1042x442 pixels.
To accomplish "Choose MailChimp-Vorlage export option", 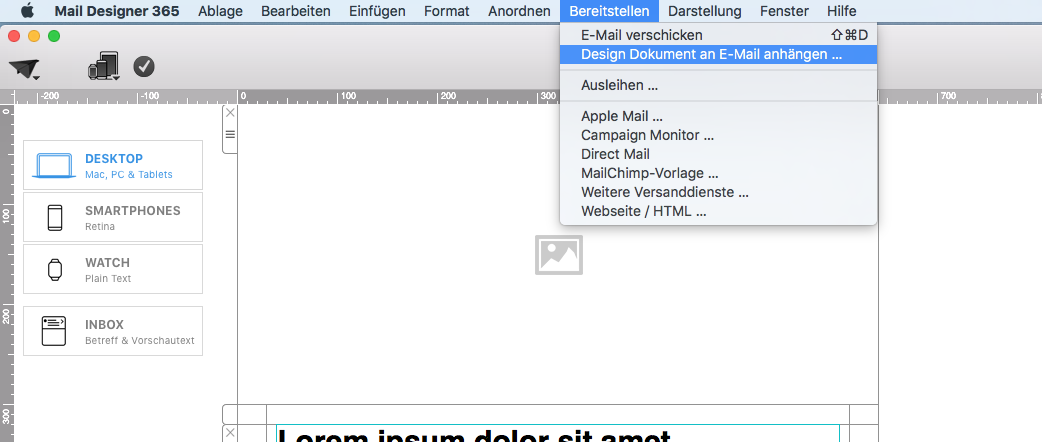I will (x=718, y=173).
